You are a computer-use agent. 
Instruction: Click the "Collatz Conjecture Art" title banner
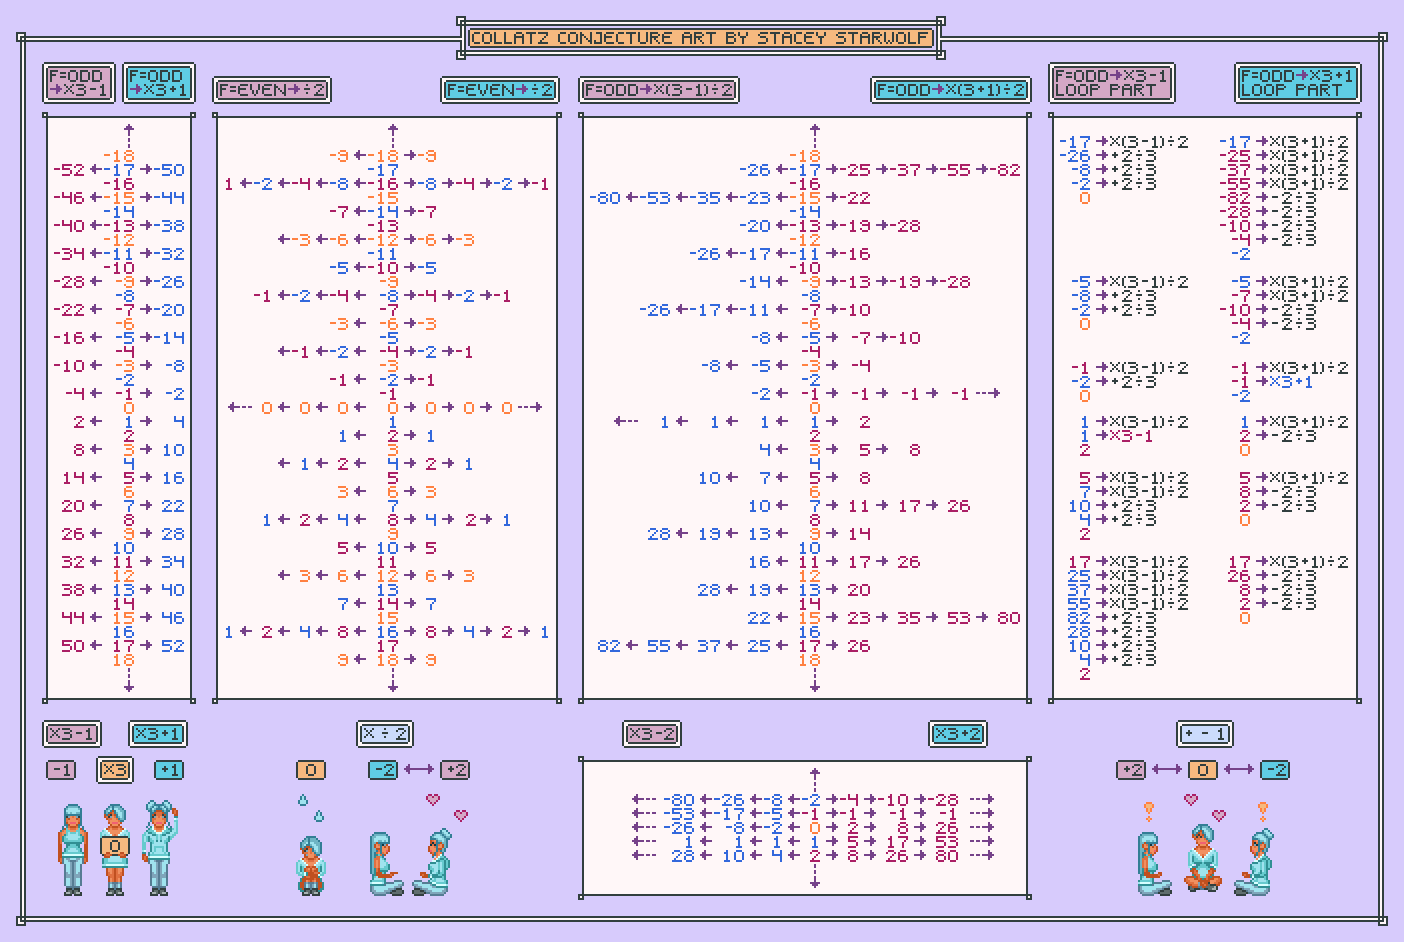click(x=703, y=36)
